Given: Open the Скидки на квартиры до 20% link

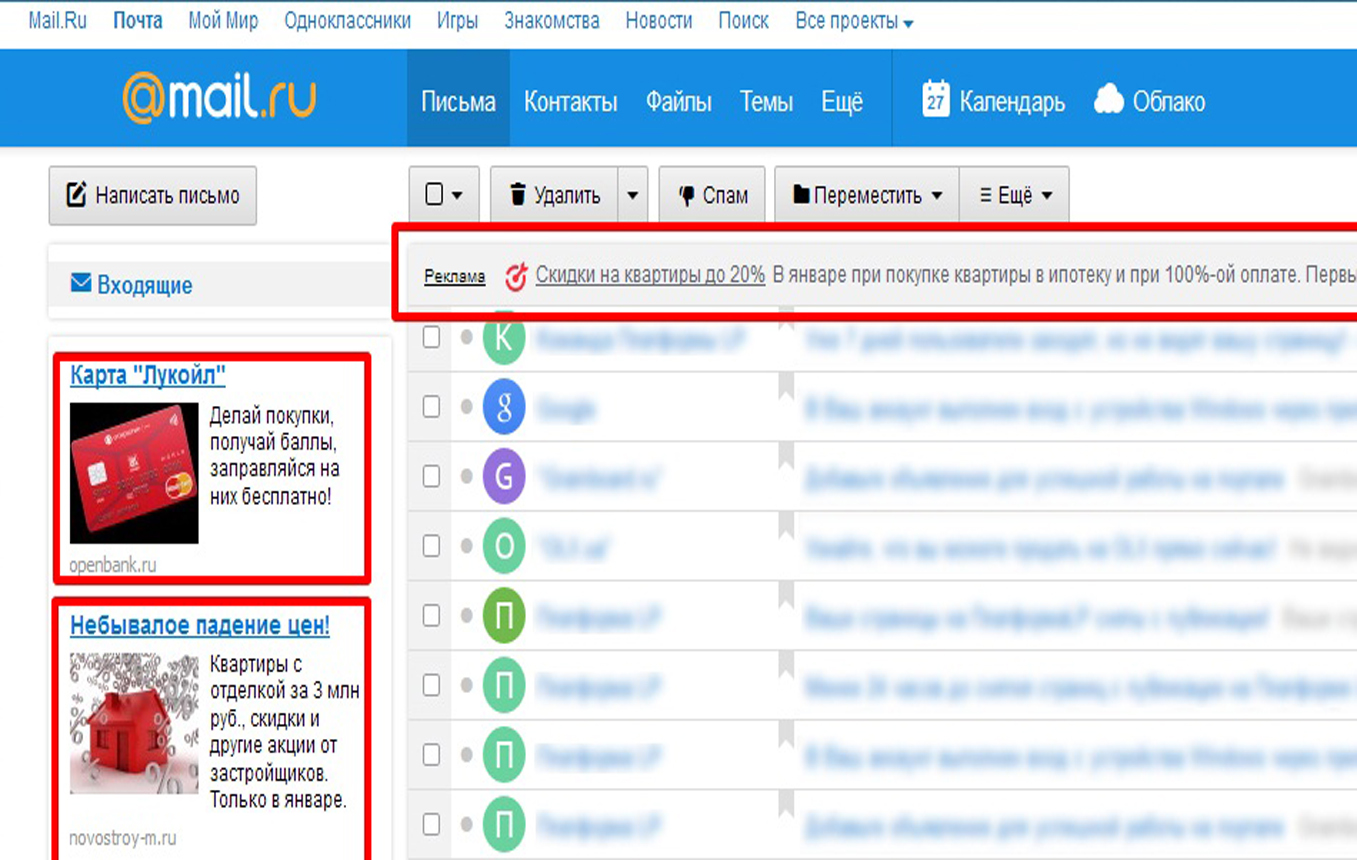Looking at the screenshot, I should (x=649, y=275).
